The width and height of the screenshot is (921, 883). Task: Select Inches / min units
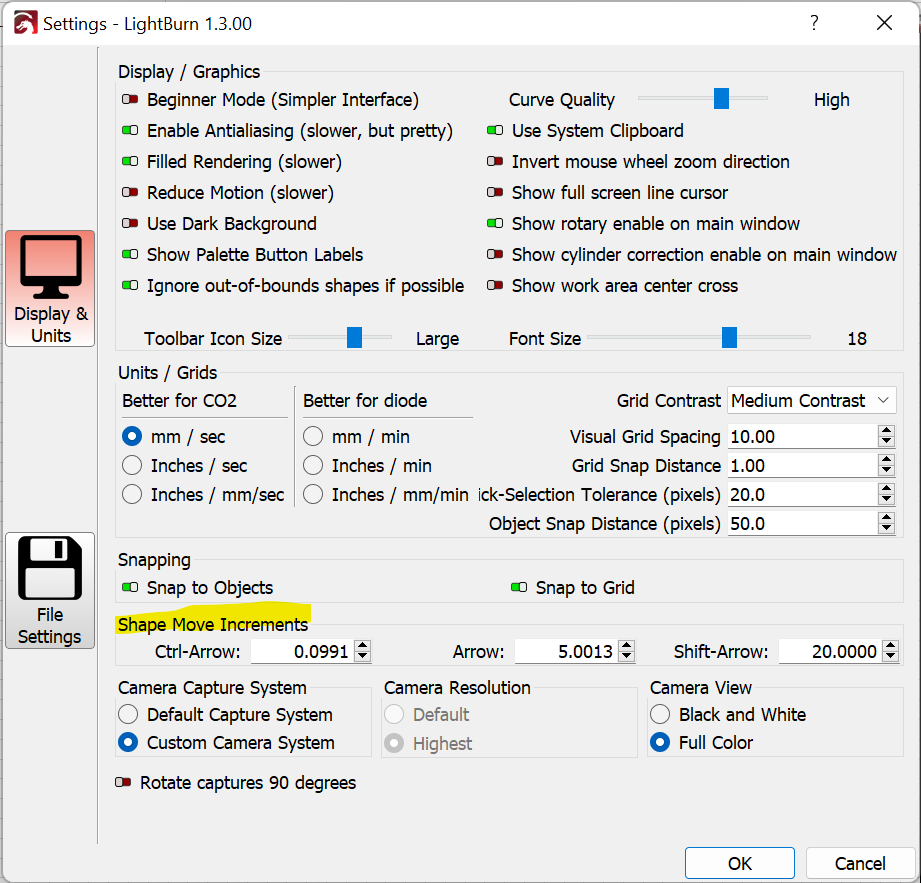pyautogui.click(x=313, y=465)
